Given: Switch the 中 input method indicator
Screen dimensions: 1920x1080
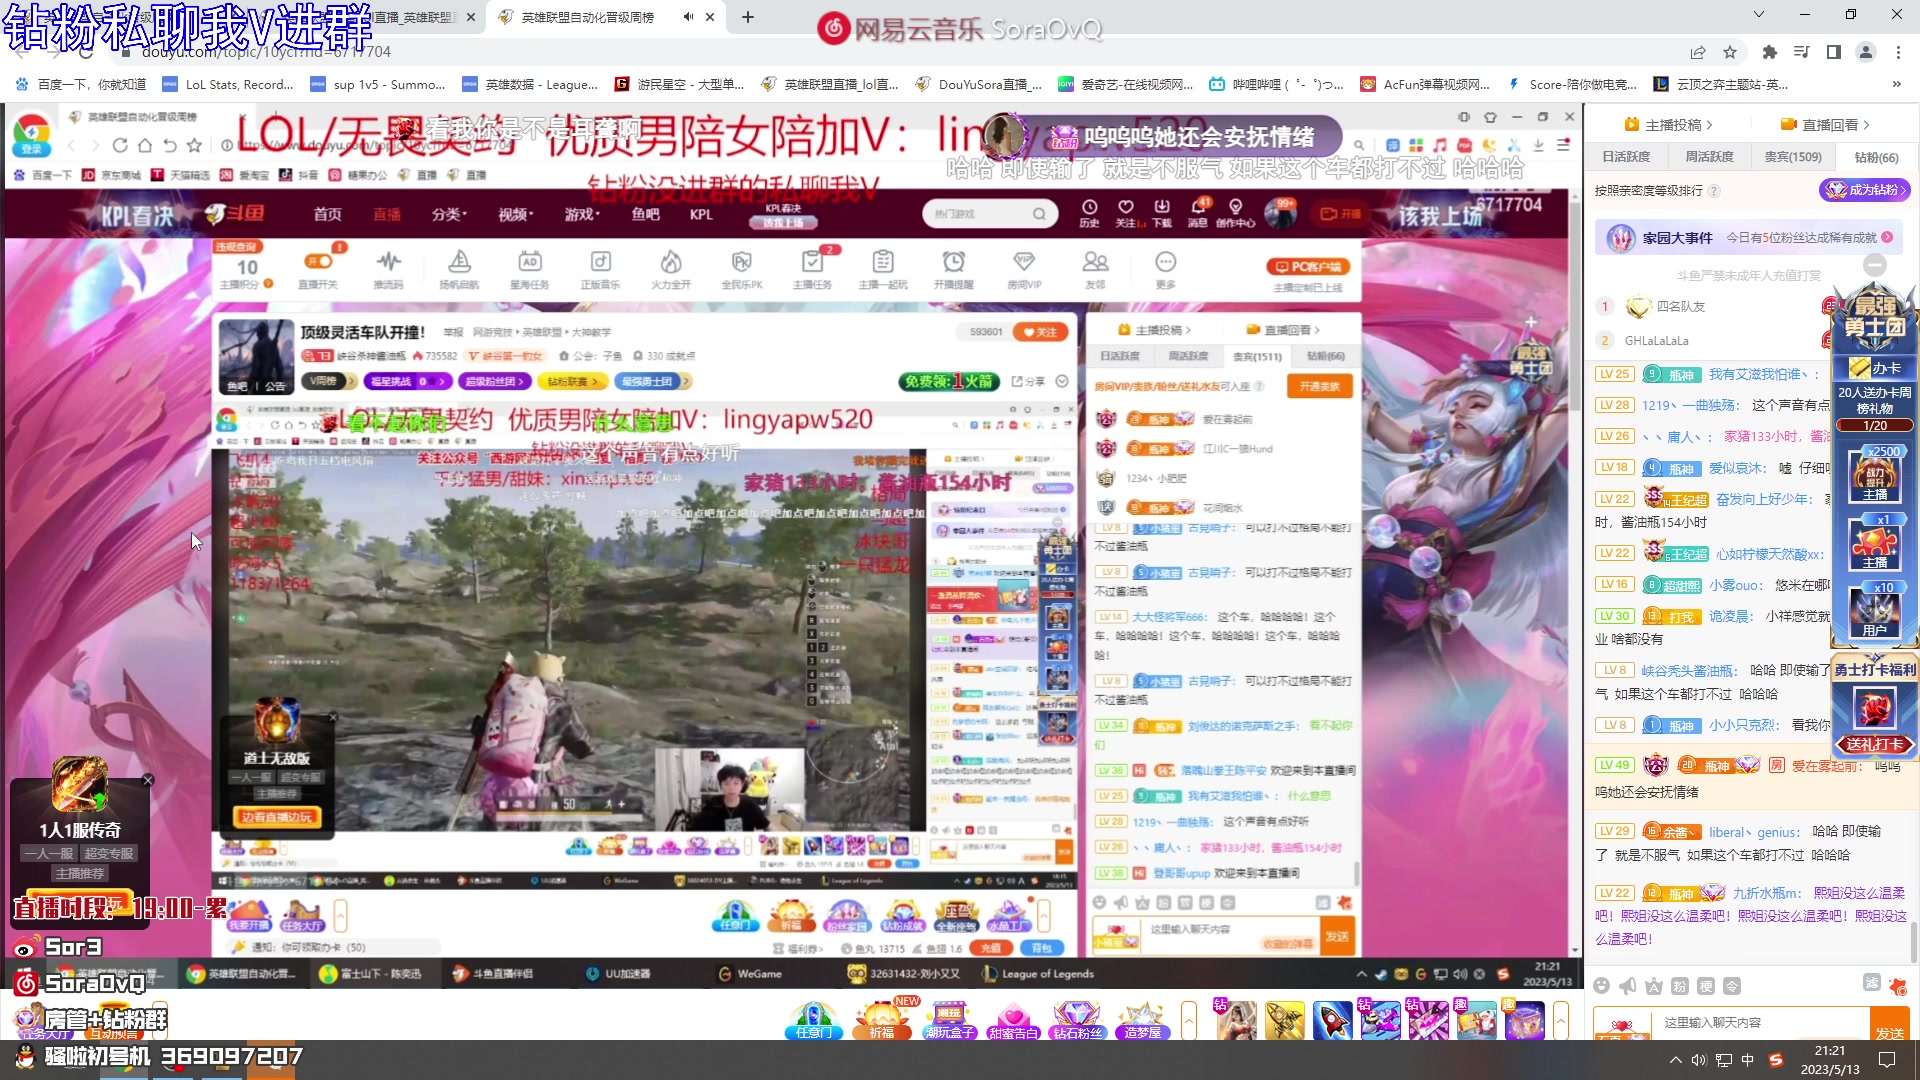Looking at the screenshot, I should (x=1747, y=1060).
